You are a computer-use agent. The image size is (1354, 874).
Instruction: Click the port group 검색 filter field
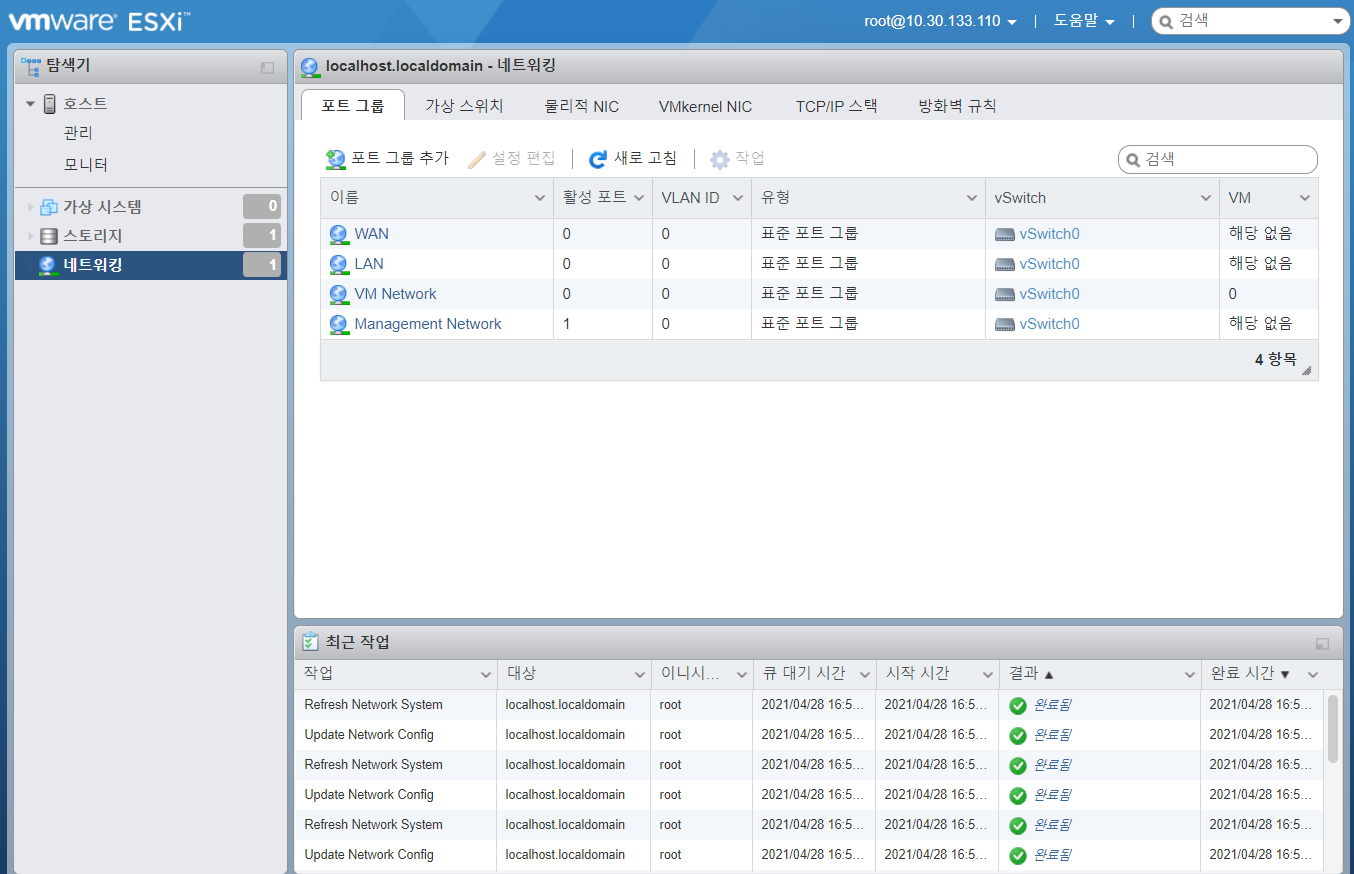(1217, 159)
